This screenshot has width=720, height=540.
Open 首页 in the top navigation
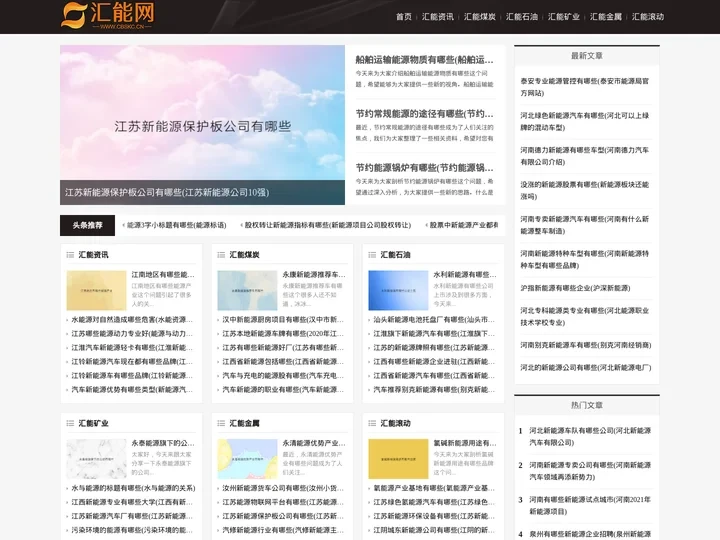404,17
